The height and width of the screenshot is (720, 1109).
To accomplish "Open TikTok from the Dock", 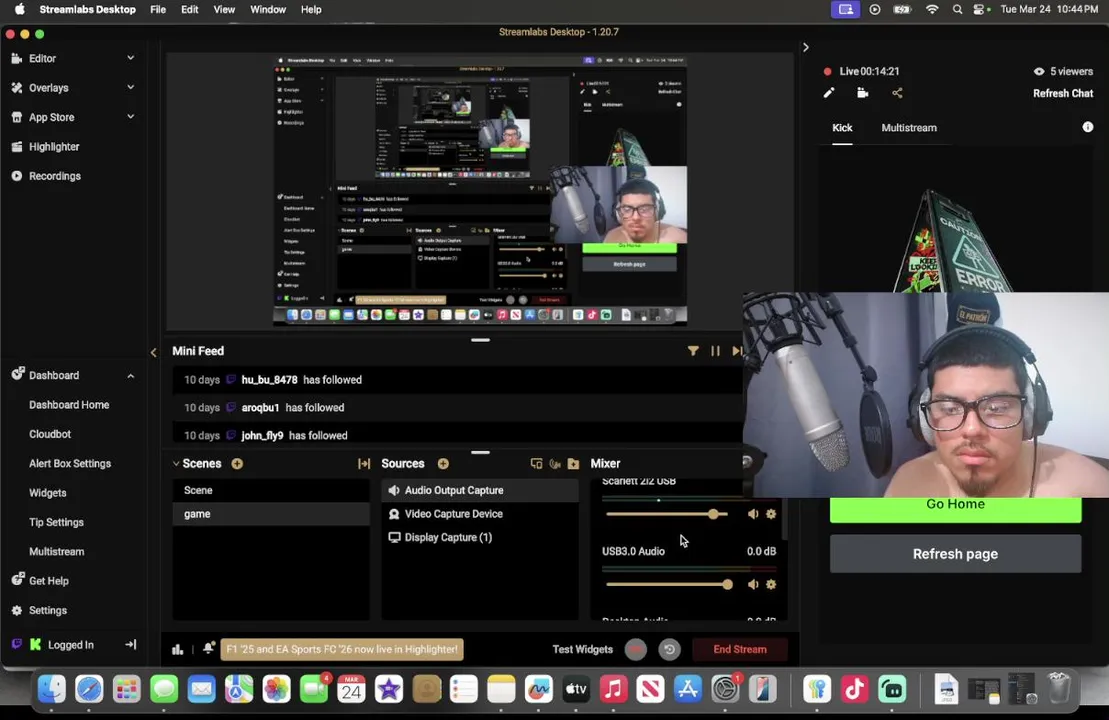I will pyautogui.click(x=854, y=689).
